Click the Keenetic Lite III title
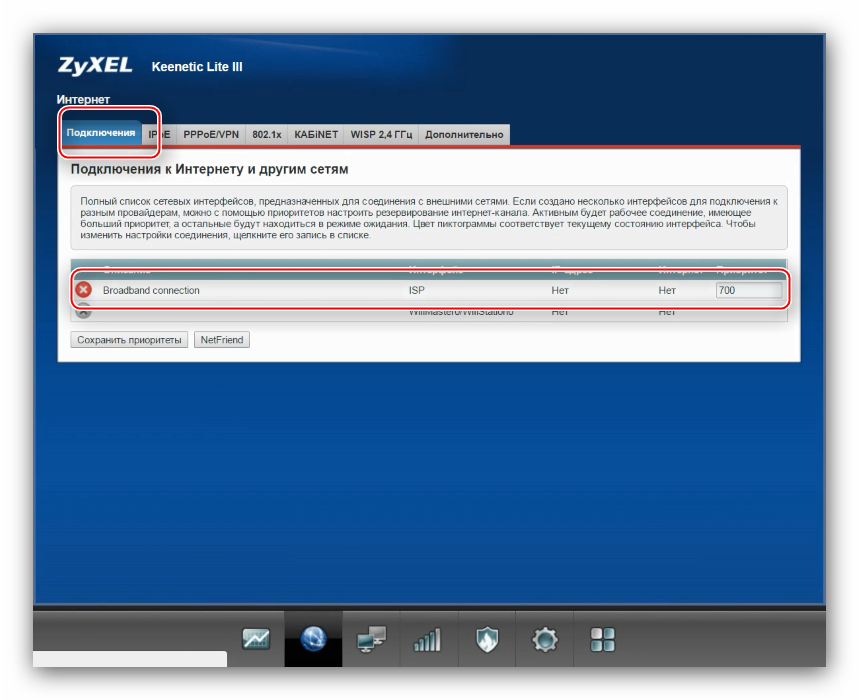This screenshot has width=859, height=700. [x=197, y=67]
